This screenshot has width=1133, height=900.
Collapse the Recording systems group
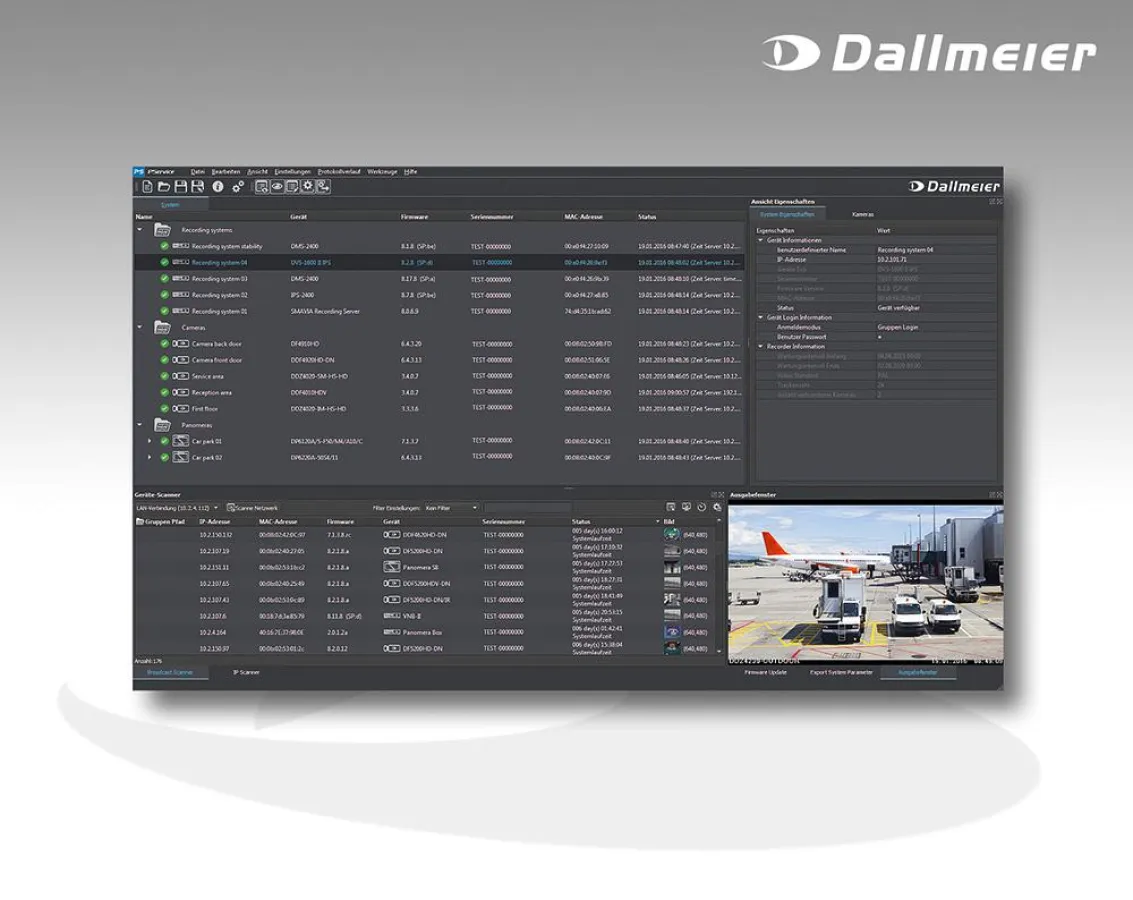138,229
